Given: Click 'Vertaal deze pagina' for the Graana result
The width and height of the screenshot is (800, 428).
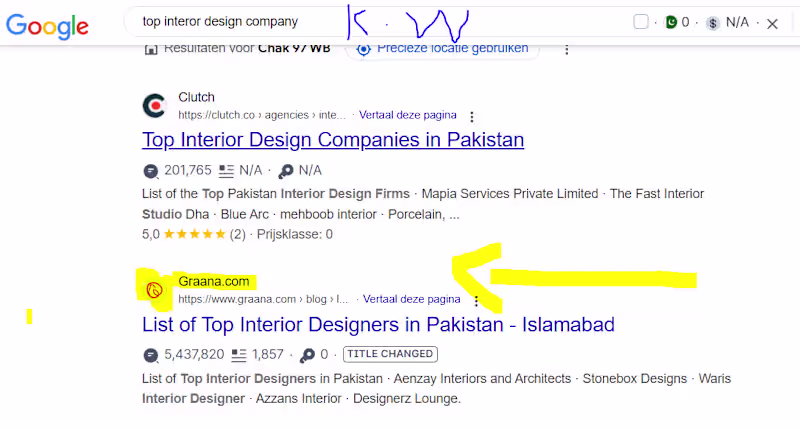Looking at the screenshot, I should [x=411, y=299].
